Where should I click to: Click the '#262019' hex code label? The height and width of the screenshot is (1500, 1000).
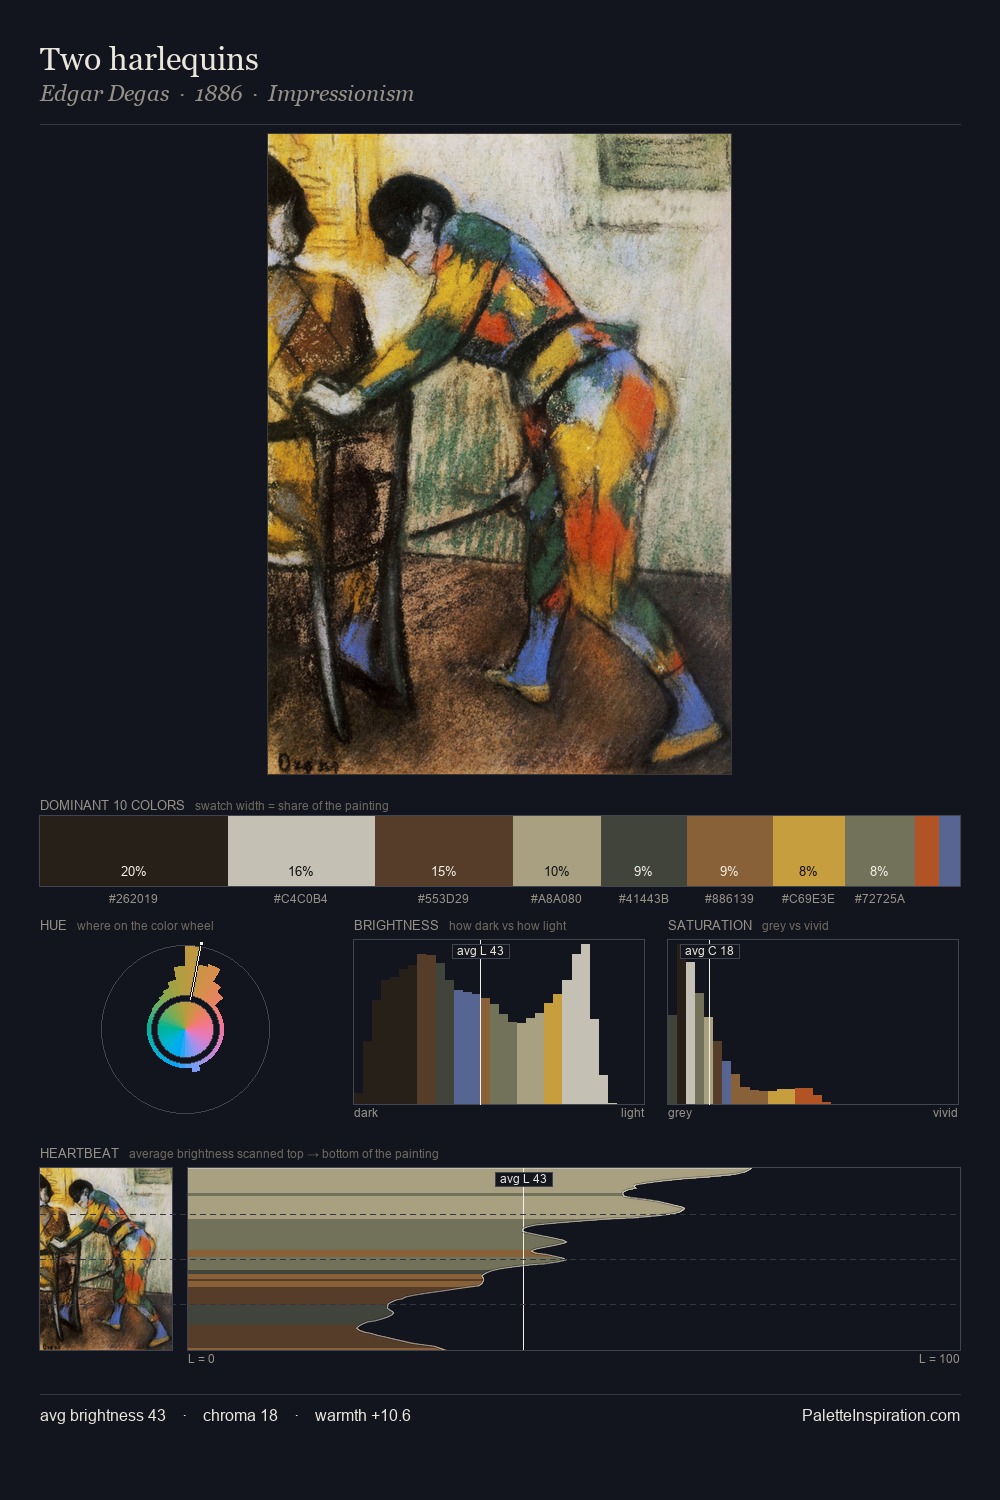tap(133, 899)
